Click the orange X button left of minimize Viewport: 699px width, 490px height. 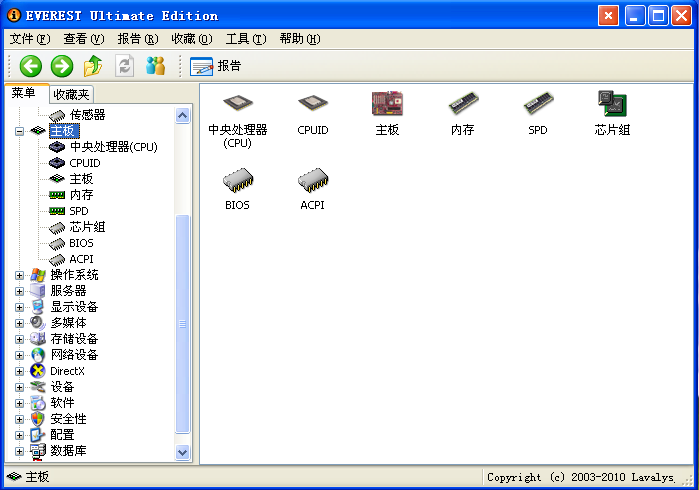pyautogui.click(x=608, y=16)
